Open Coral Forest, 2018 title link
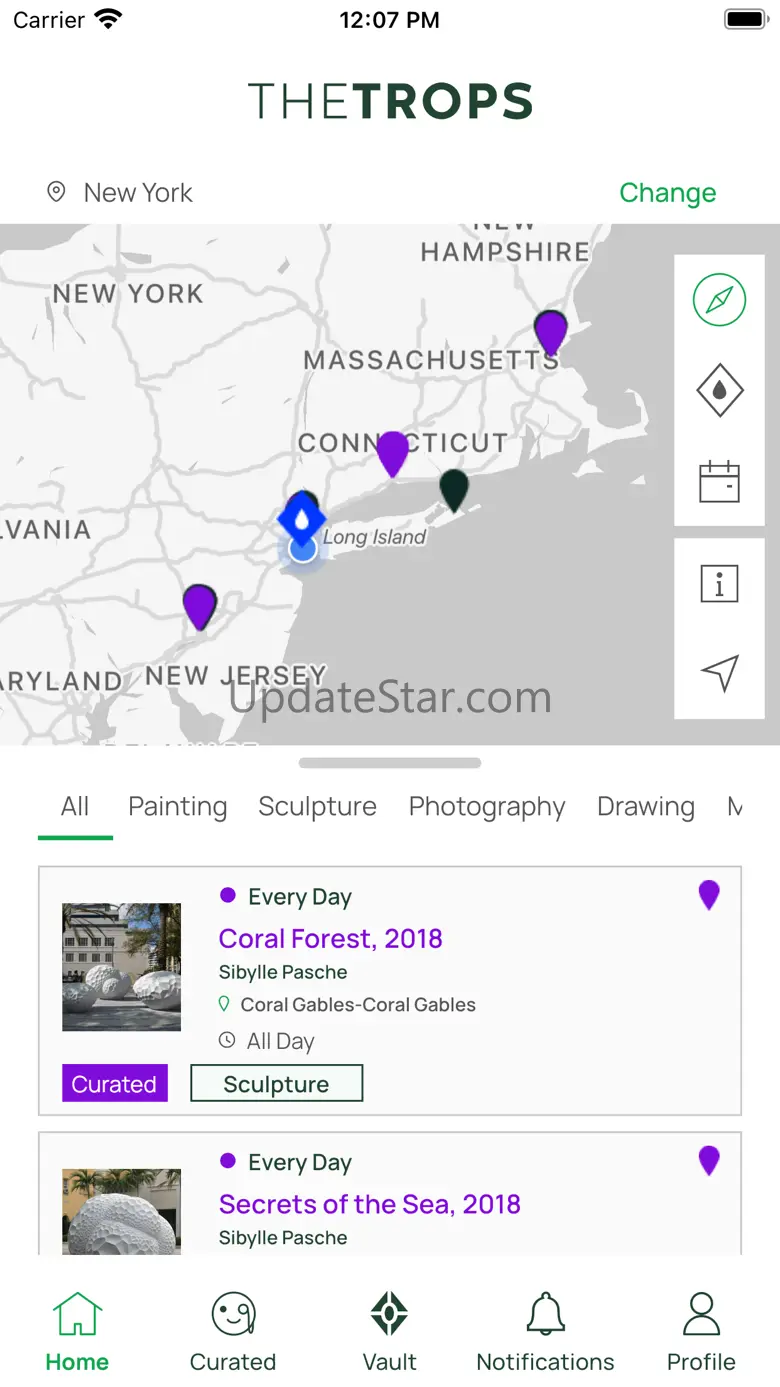This screenshot has height=1387, width=780. (330, 938)
